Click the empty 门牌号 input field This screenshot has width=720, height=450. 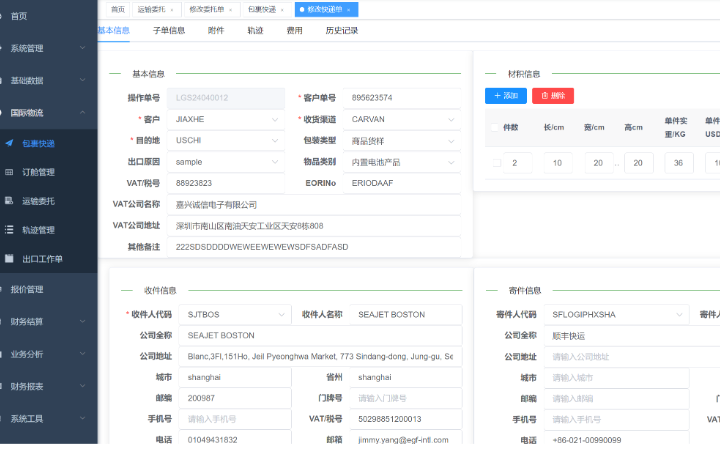(x=406, y=398)
